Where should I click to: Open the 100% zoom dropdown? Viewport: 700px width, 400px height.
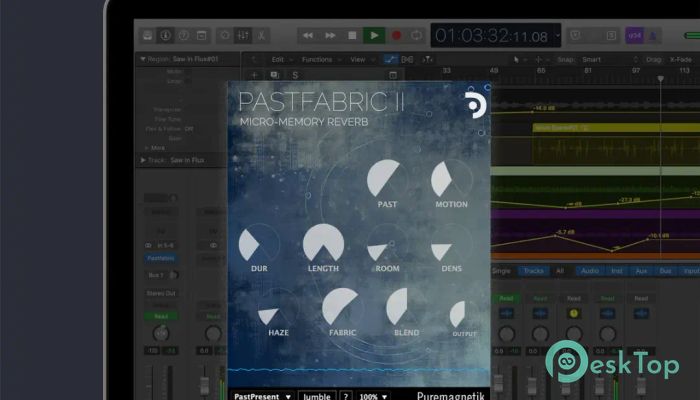pyautogui.click(x=373, y=396)
